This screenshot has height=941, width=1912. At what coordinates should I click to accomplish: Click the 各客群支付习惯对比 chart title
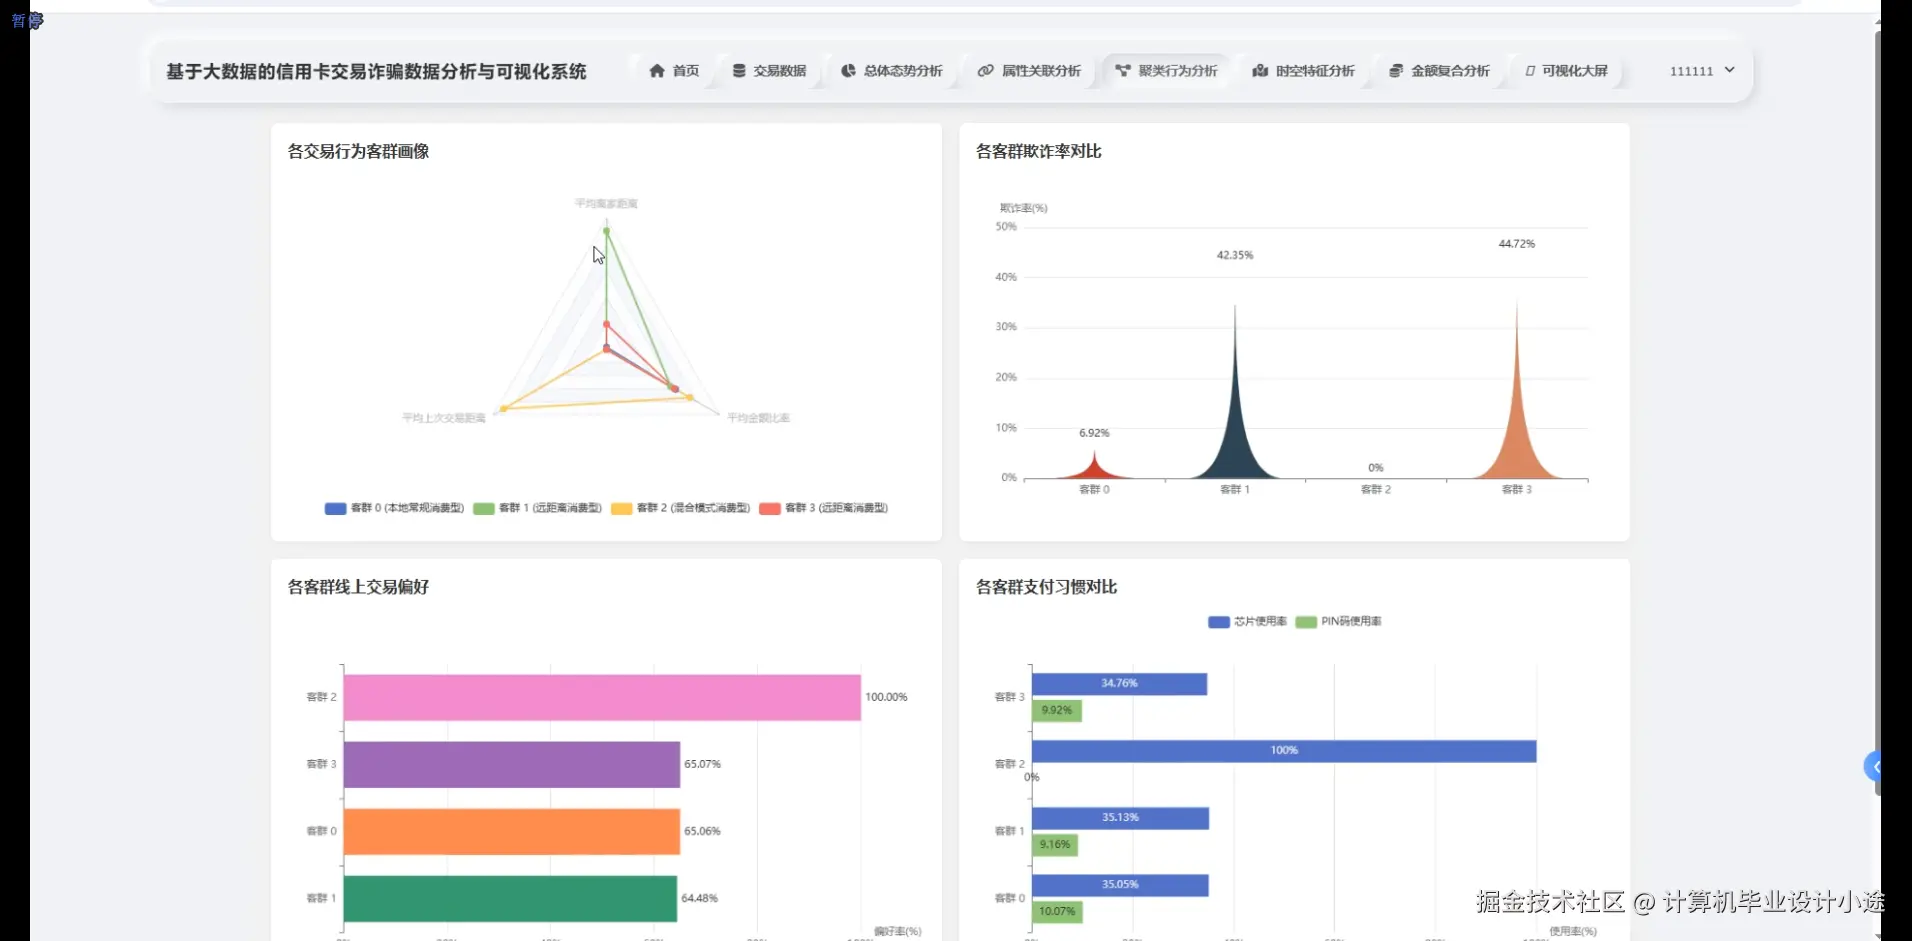point(1047,587)
